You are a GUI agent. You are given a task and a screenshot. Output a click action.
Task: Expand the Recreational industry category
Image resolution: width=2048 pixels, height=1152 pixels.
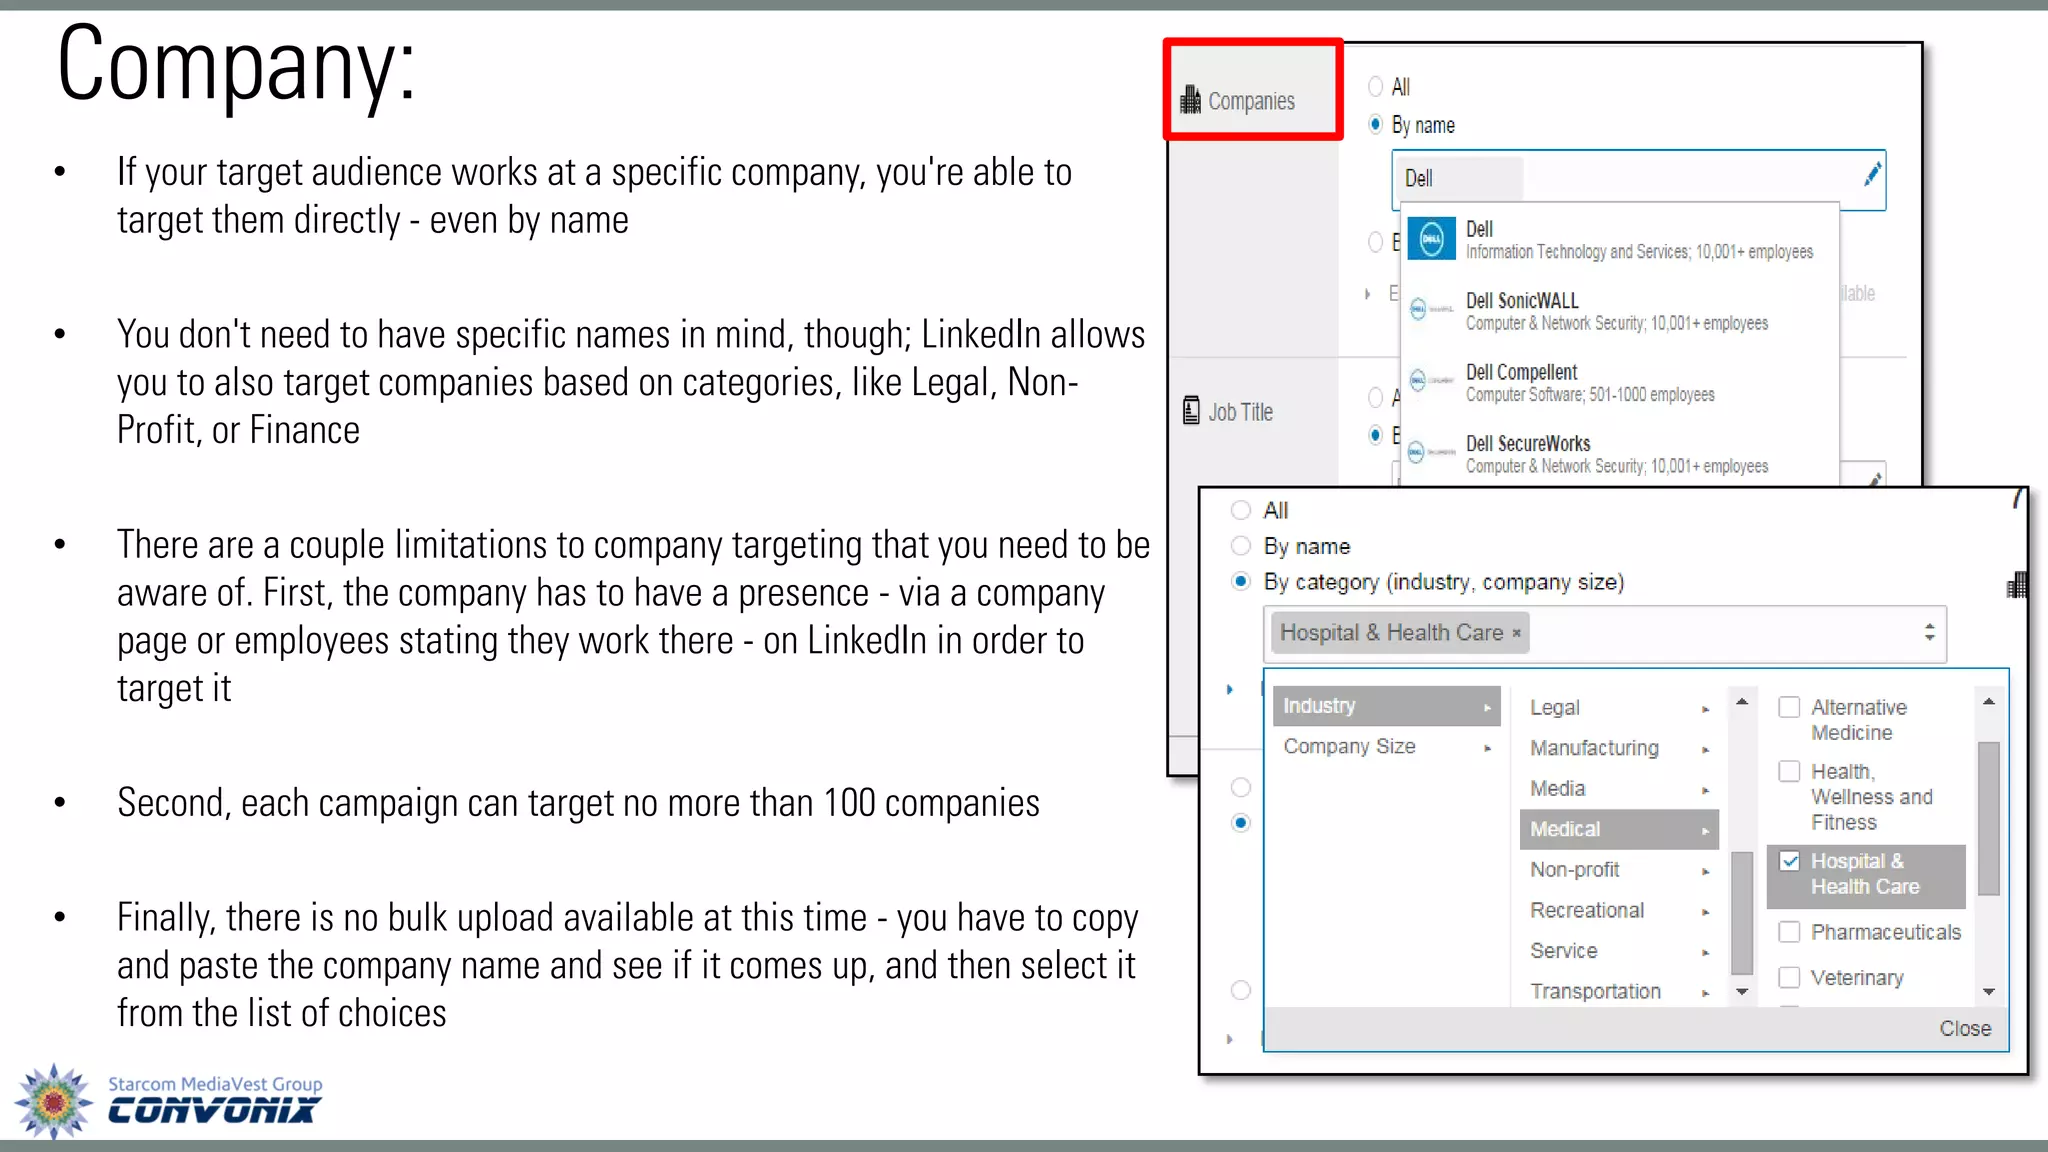1619,911
